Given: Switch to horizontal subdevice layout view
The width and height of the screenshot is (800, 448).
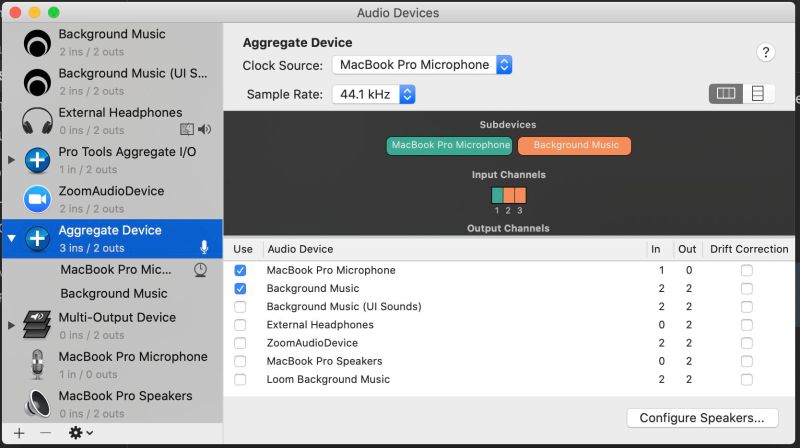Looking at the screenshot, I should pyautogui.click(x=726, y=93).
